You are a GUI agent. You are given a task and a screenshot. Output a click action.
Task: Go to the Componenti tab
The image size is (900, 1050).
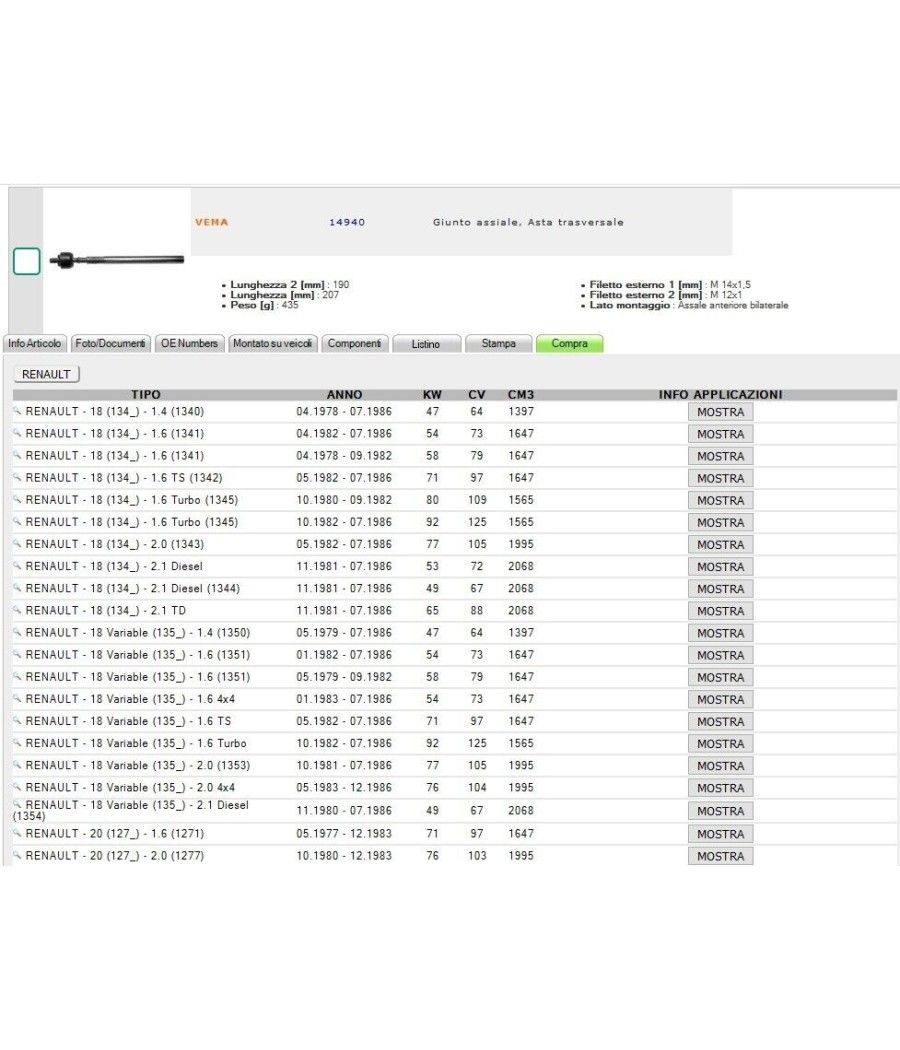(354, 344)
